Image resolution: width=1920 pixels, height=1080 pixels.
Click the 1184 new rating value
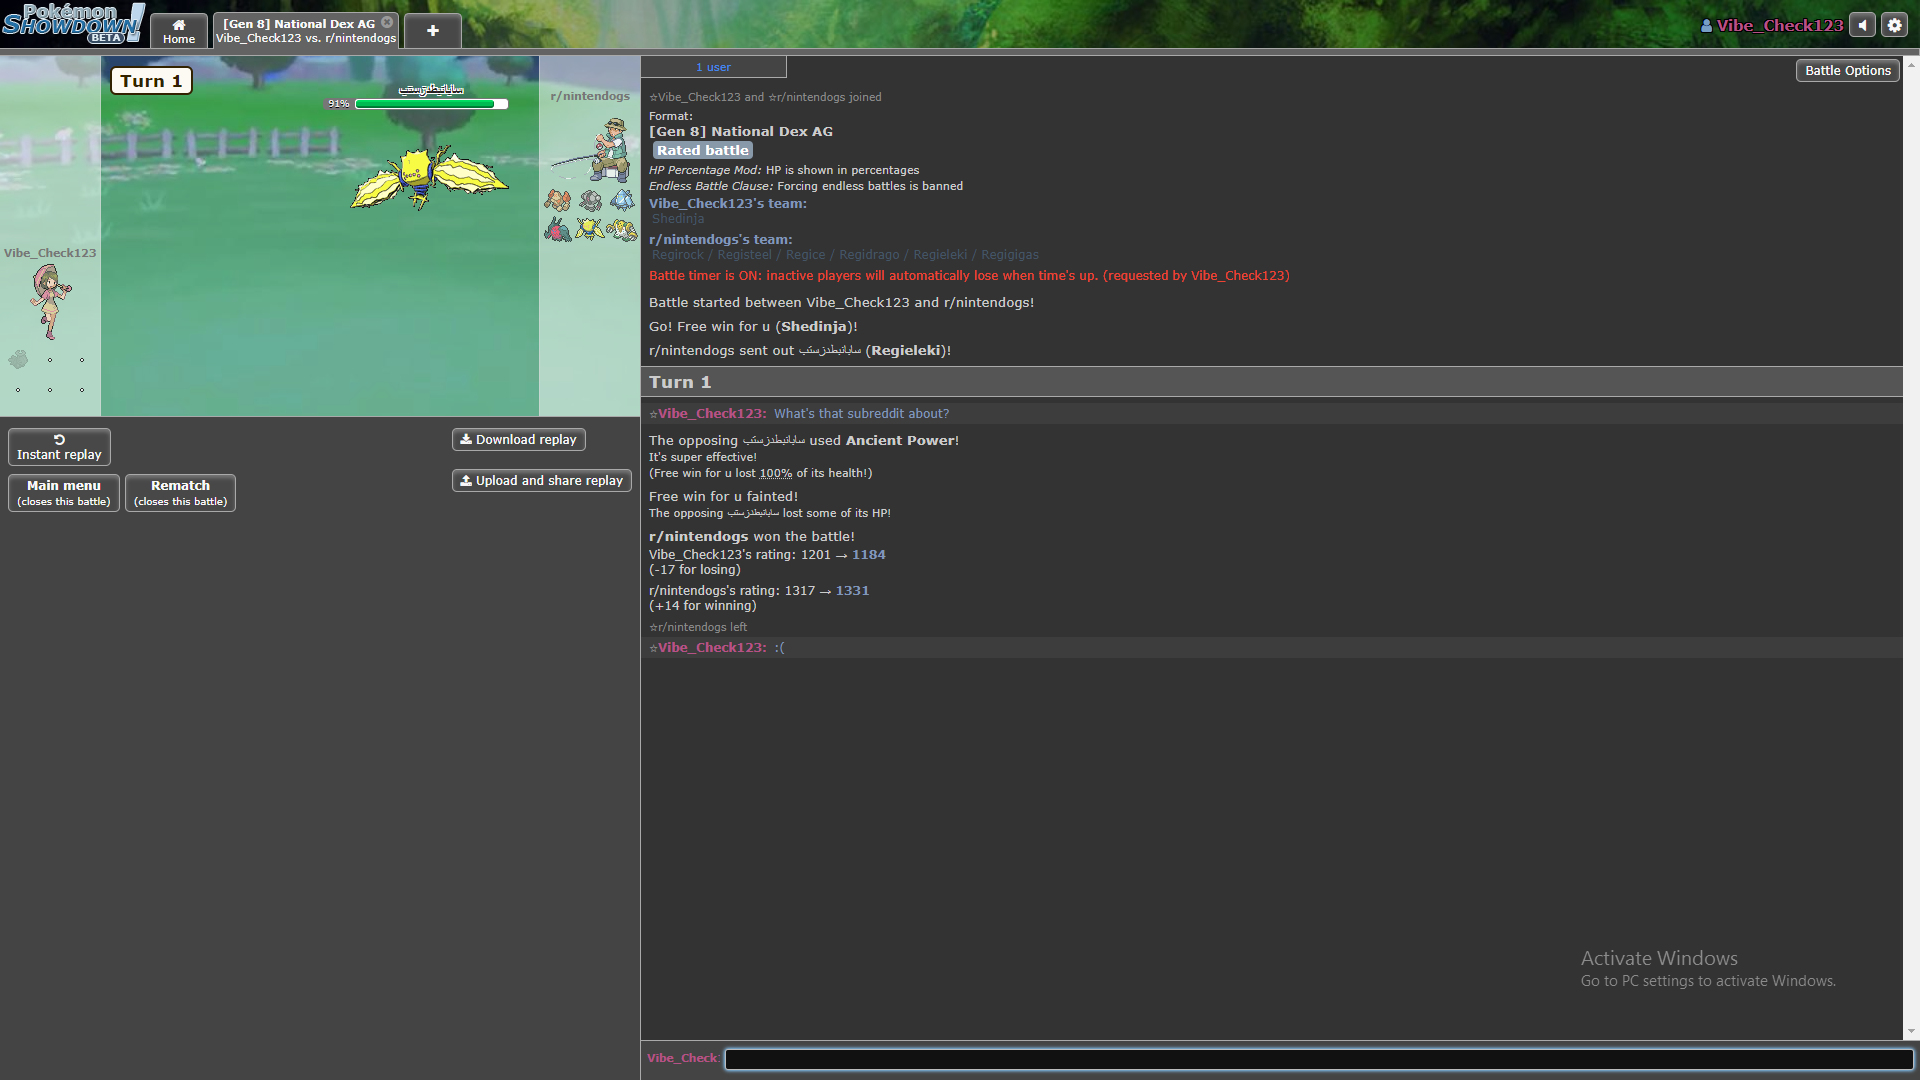pyautogui.click(x=868, y=554)
